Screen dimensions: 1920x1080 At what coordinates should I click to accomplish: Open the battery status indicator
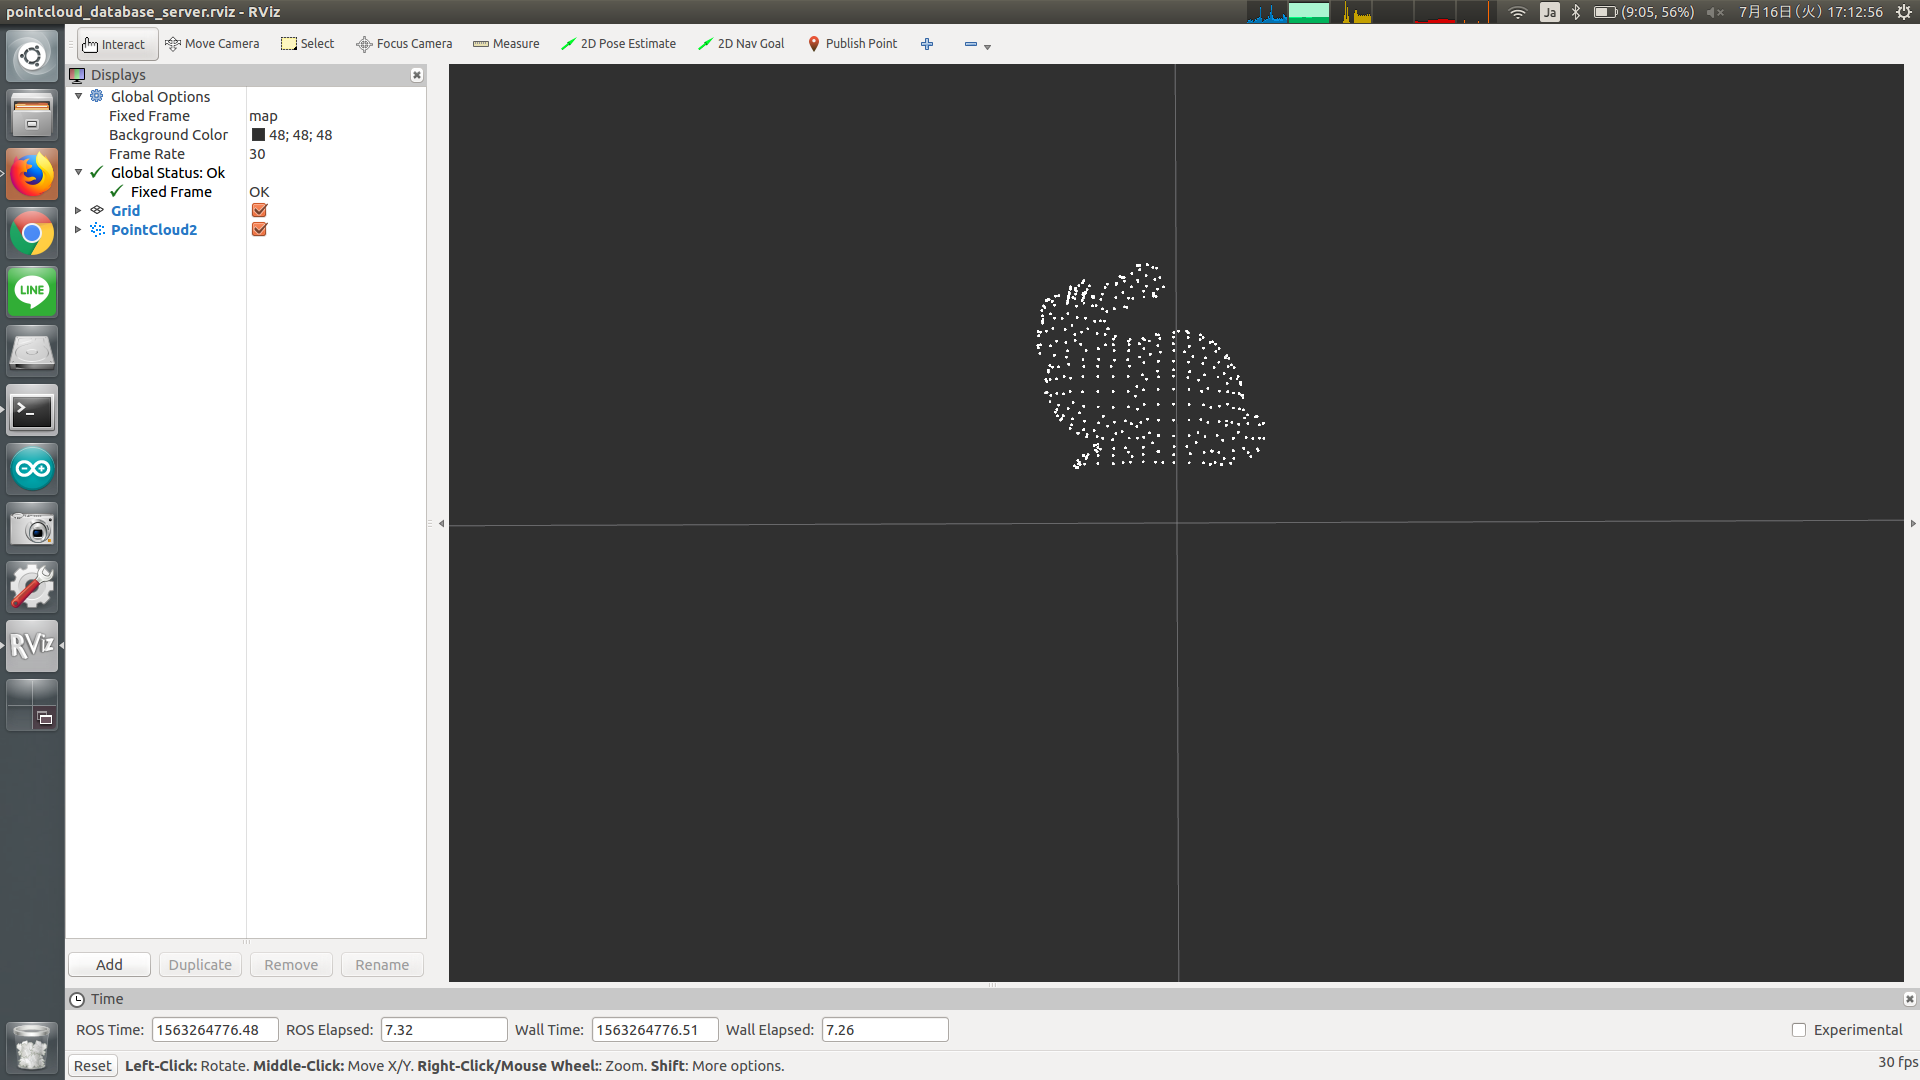pyautogui.click(x=1644, y=12)
